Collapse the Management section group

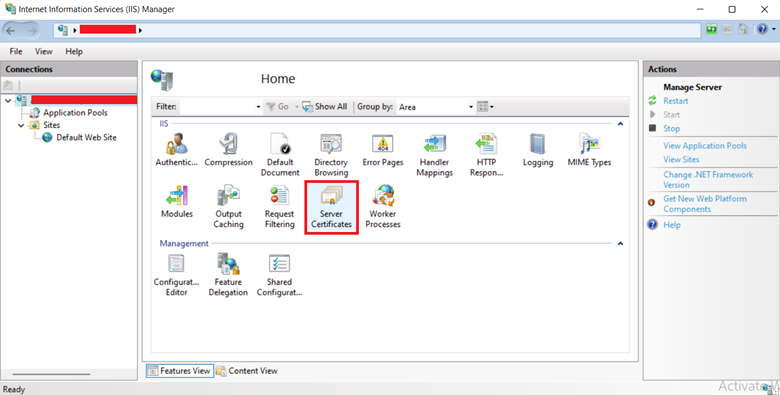tap(620, 243)
